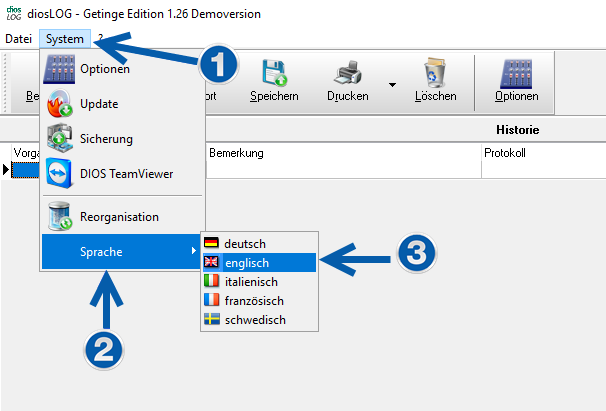Pick schwedisch from language list

254,319
